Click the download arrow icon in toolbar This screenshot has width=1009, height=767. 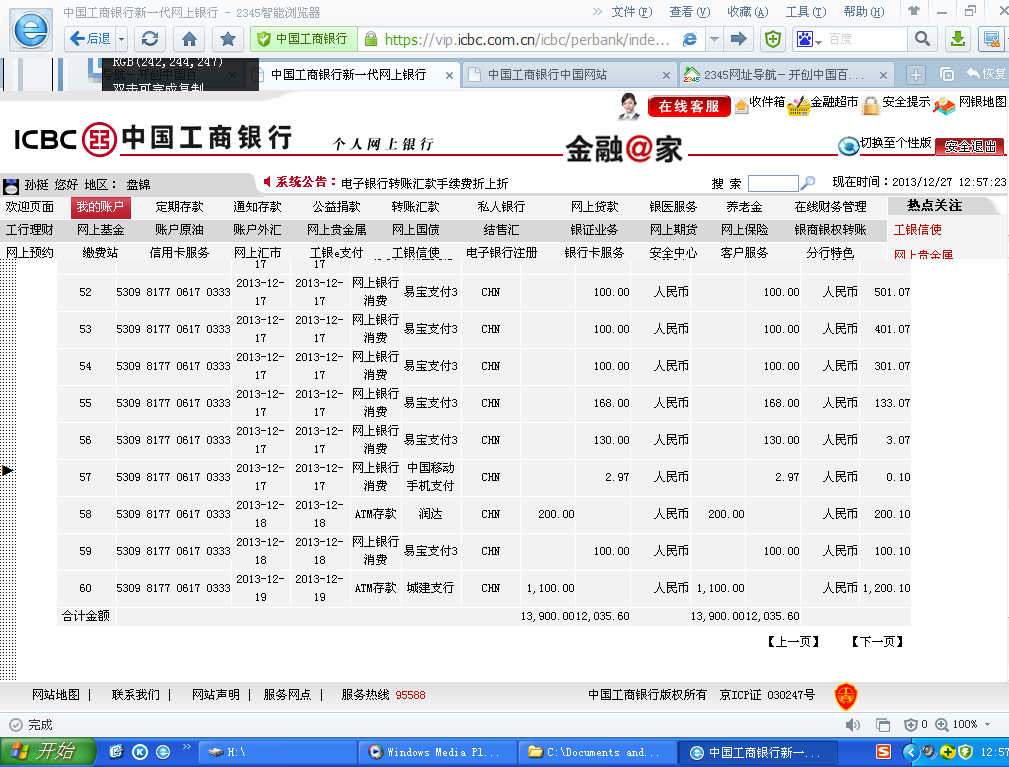click(957, 39)
